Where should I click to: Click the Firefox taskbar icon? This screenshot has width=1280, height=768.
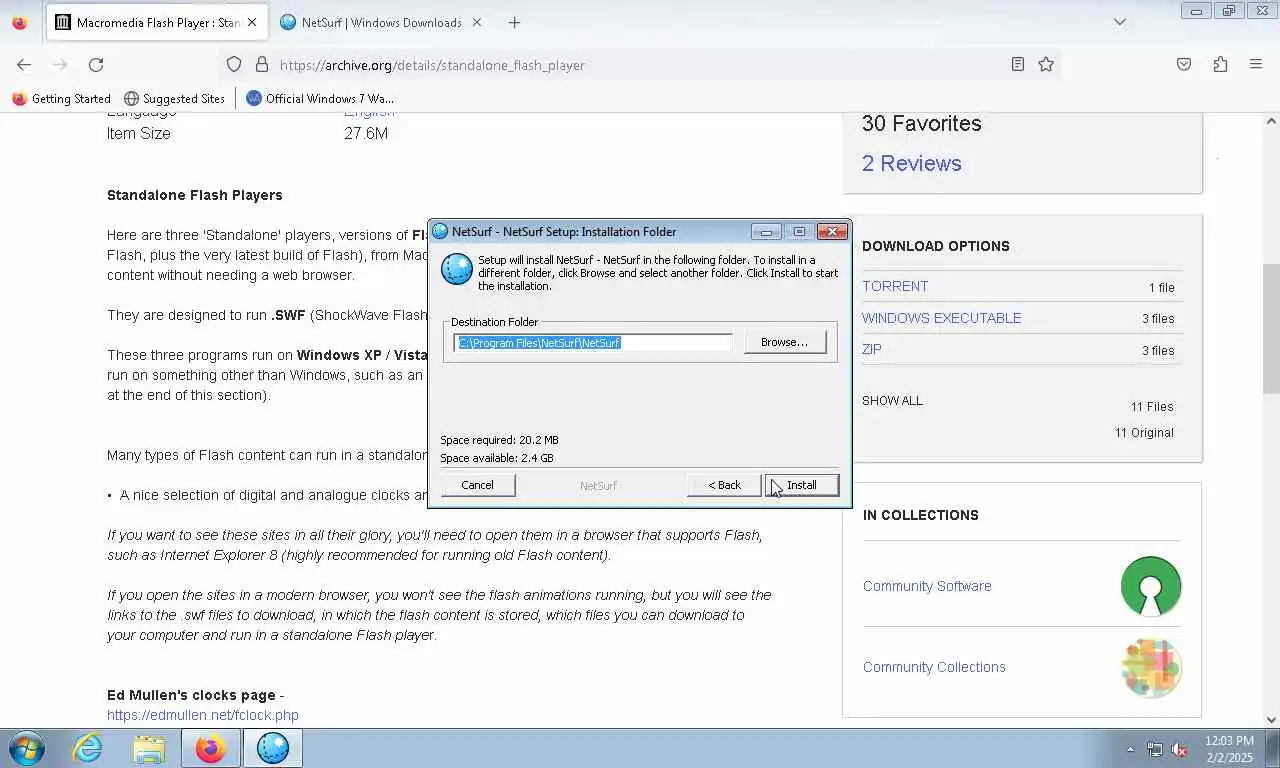[x=210, y=748]
